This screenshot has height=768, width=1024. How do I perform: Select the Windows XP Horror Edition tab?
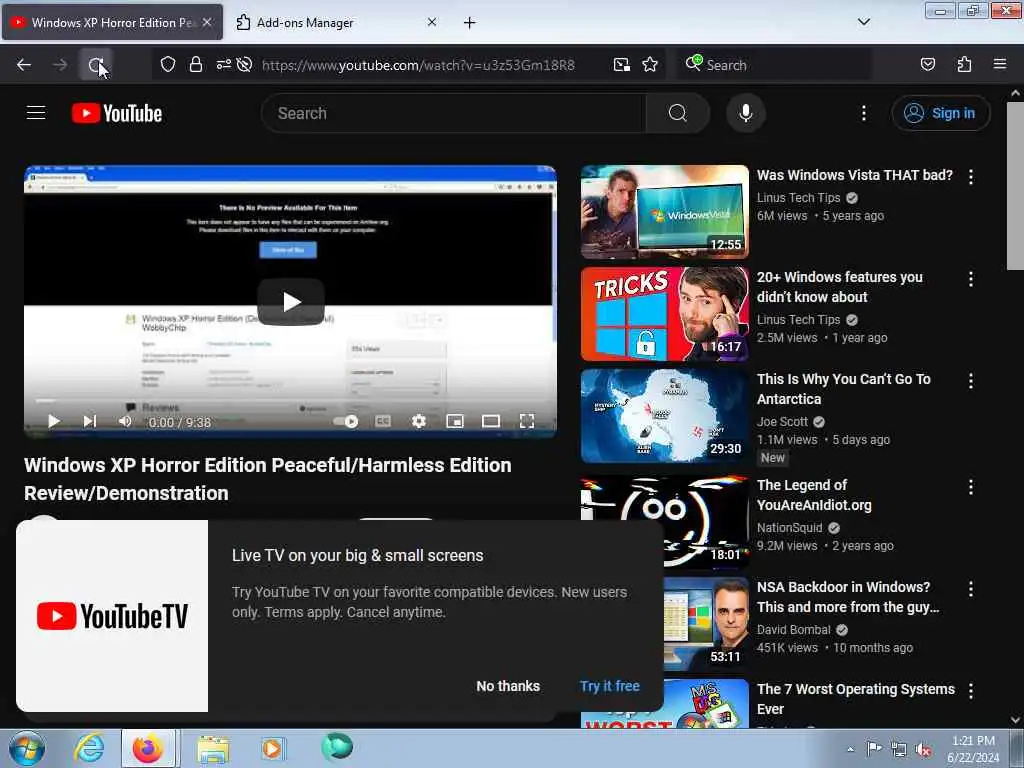(112, 23)
